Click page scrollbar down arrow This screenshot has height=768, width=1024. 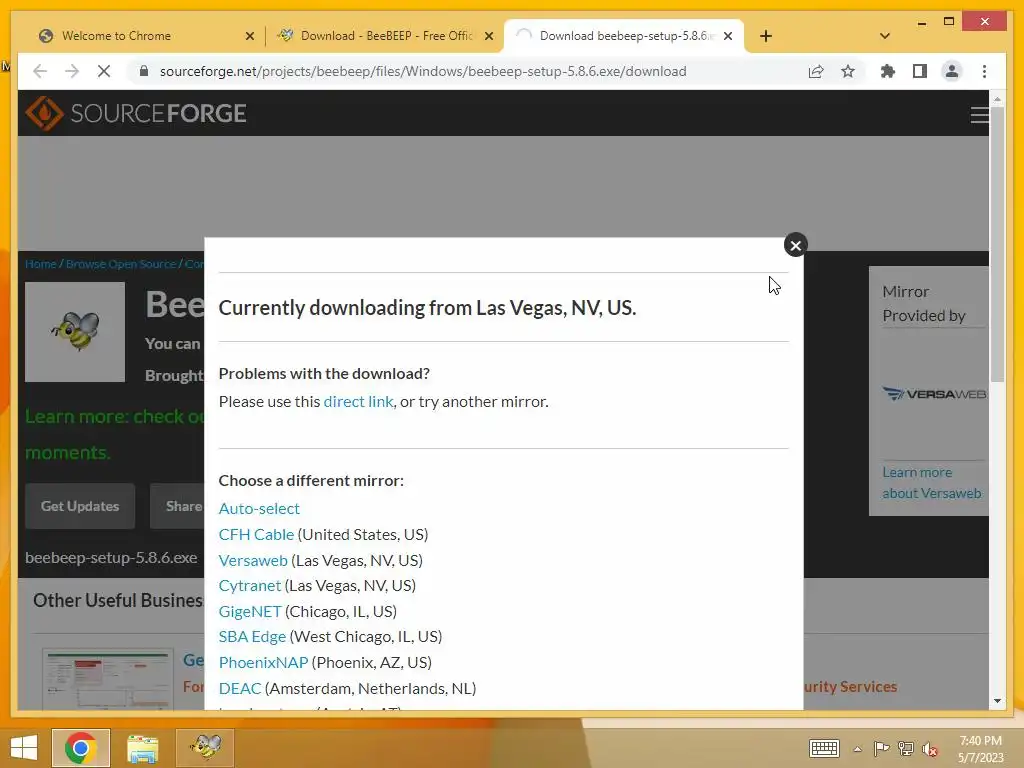coord(997,701)
